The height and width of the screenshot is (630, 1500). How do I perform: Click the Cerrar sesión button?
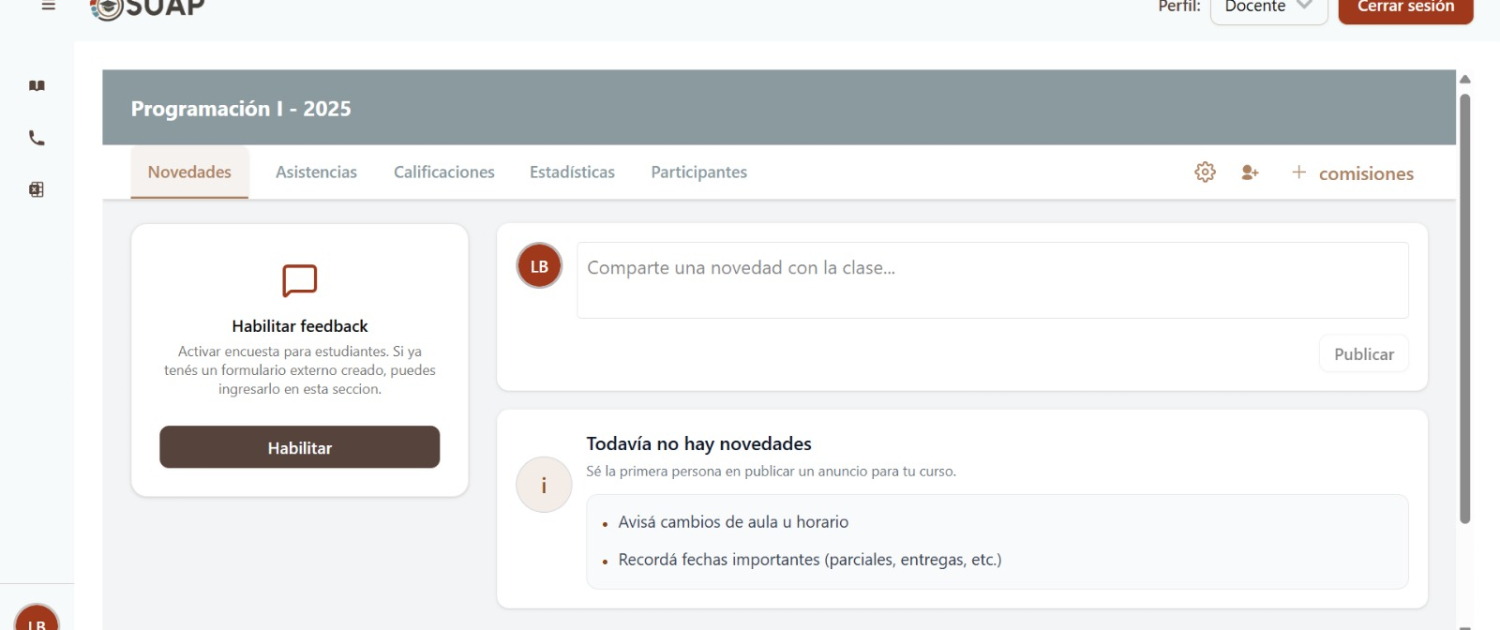pos(1405,8)
